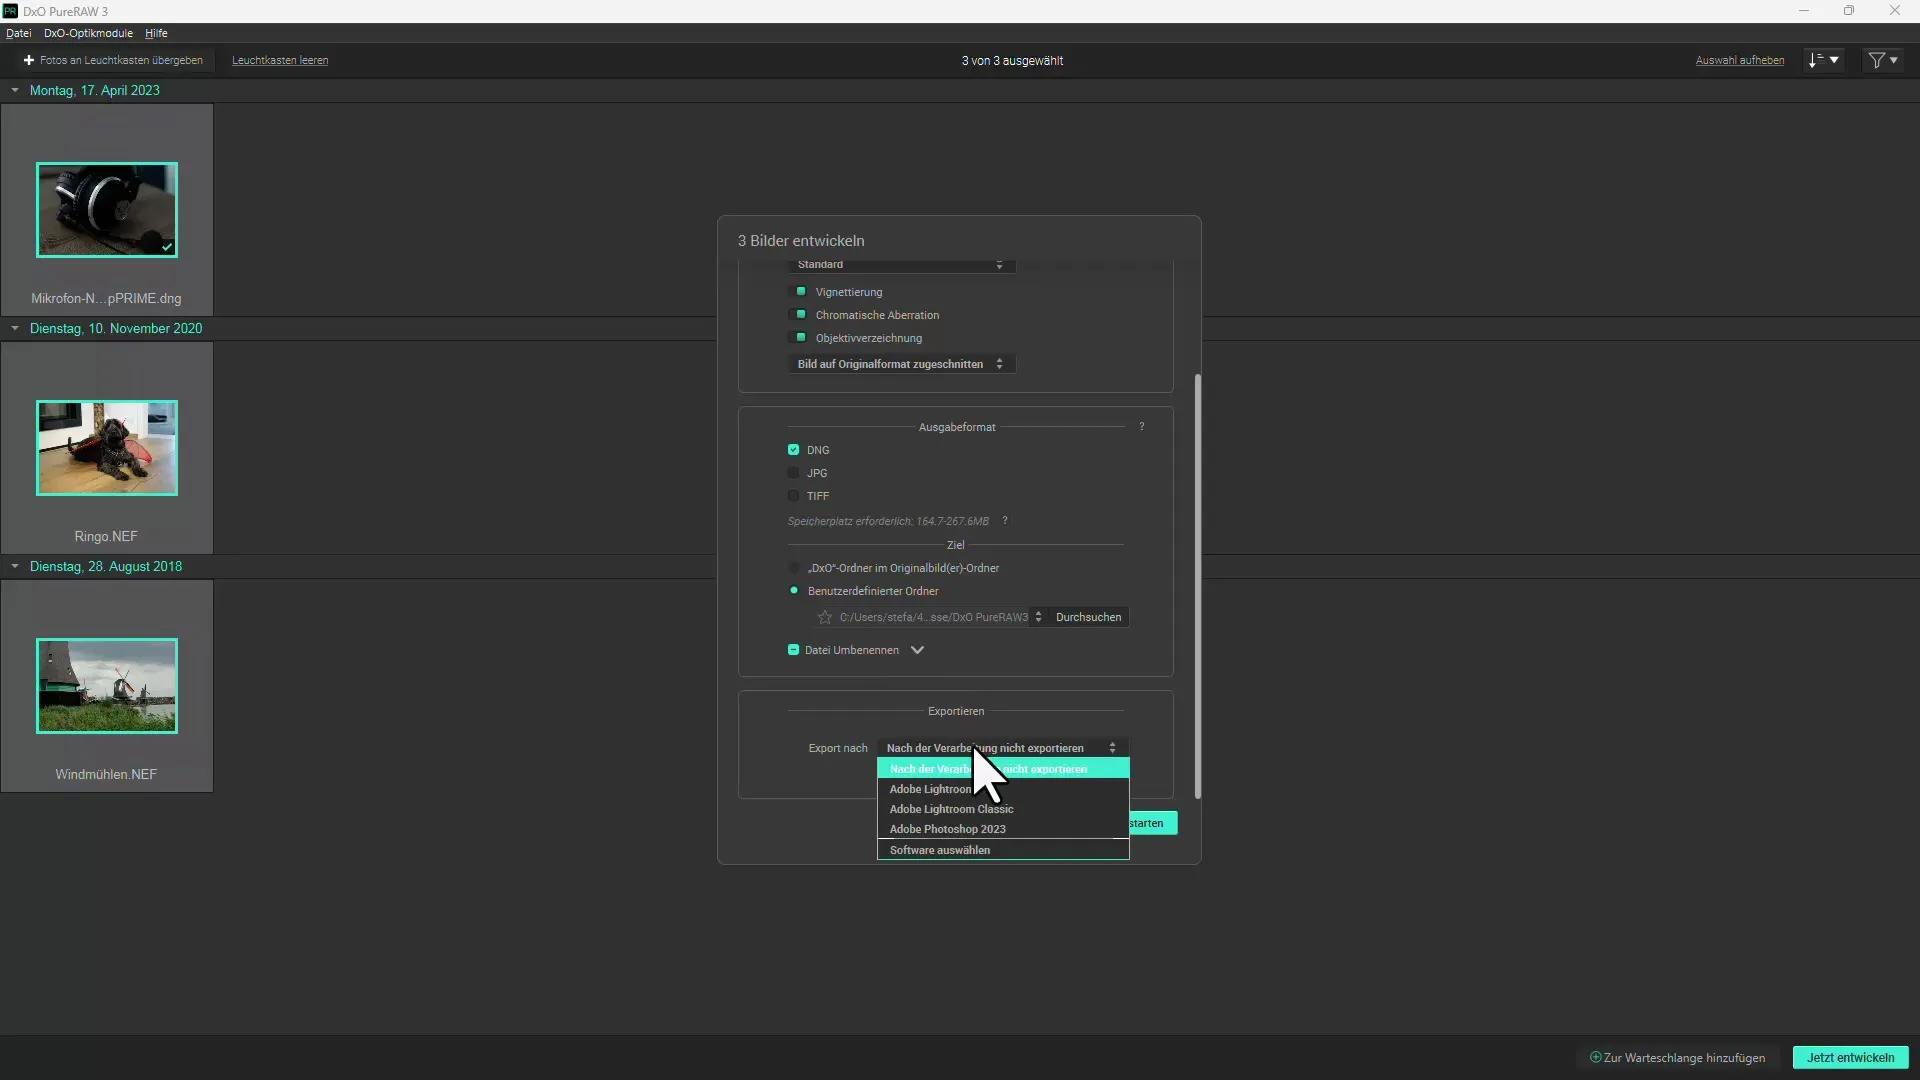Open the help question mark for Ausgabeformat

(1141, 427)
